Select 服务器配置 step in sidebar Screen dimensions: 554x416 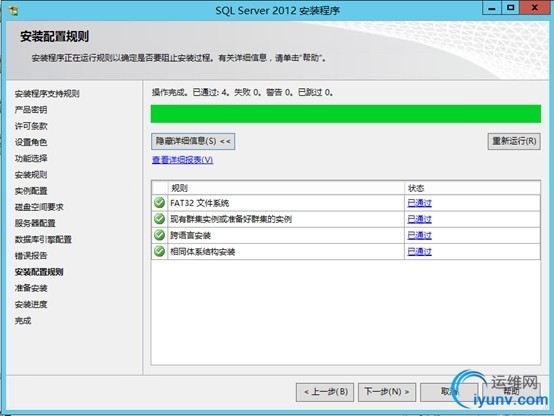[35, 223]
